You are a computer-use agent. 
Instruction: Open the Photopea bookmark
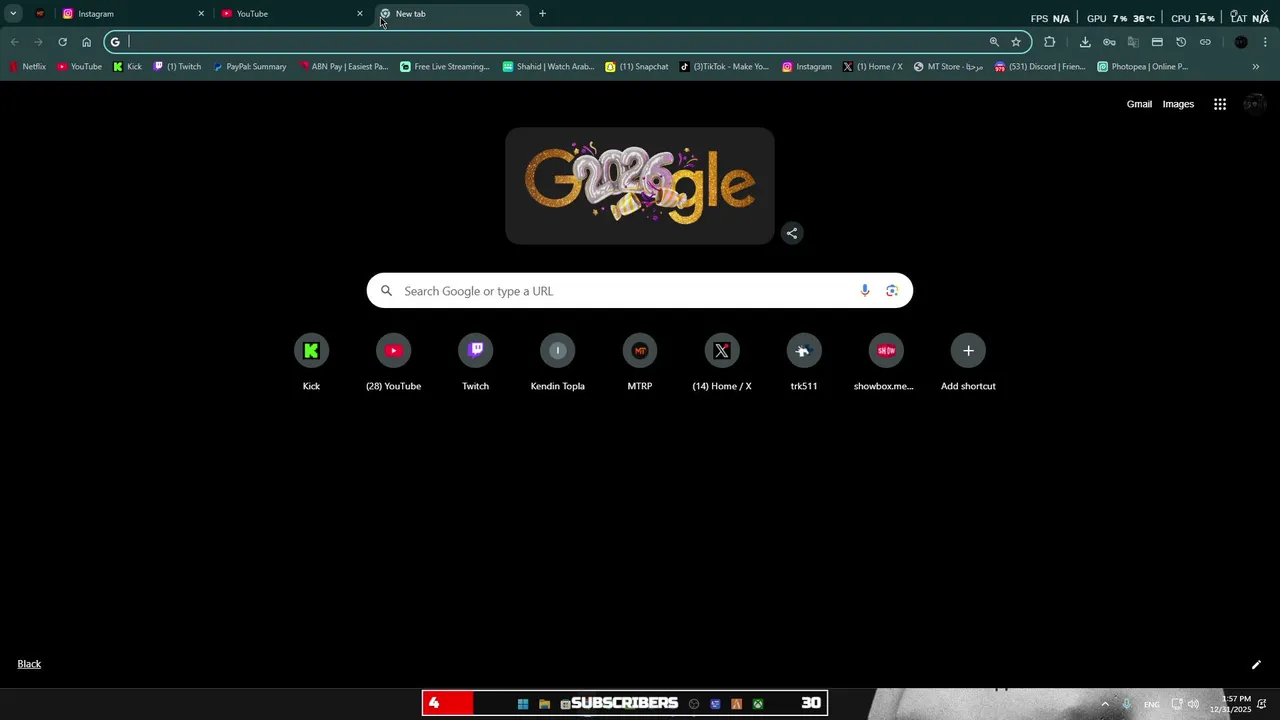click(x=1143, y=67)
